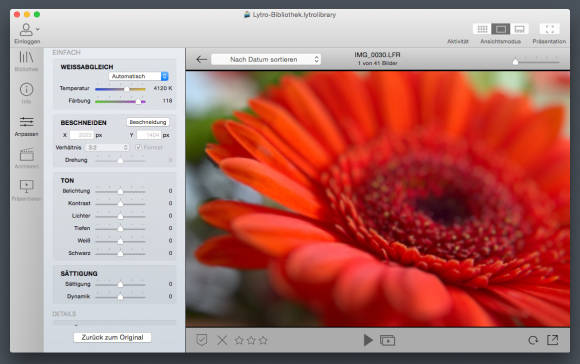The image size is (580, 364).
Task: Play the living picture animation
Action: [x=368, y=340]
